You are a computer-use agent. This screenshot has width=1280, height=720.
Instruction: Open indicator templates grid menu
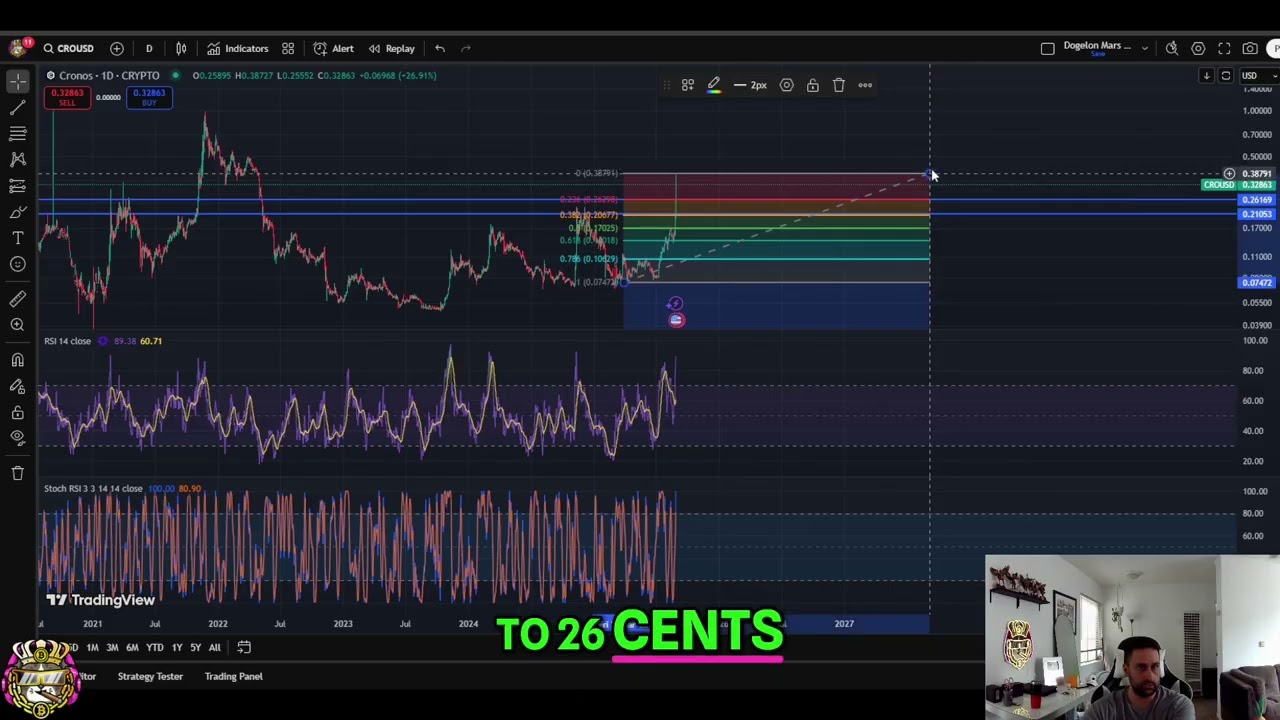[288, 48]
